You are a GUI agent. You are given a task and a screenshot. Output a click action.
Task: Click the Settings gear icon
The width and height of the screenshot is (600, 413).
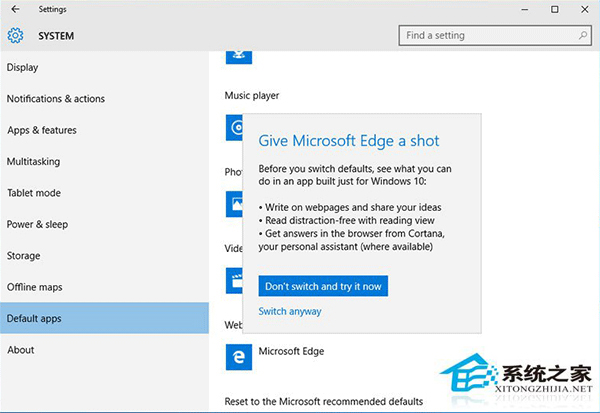click(x=15, y=36)
